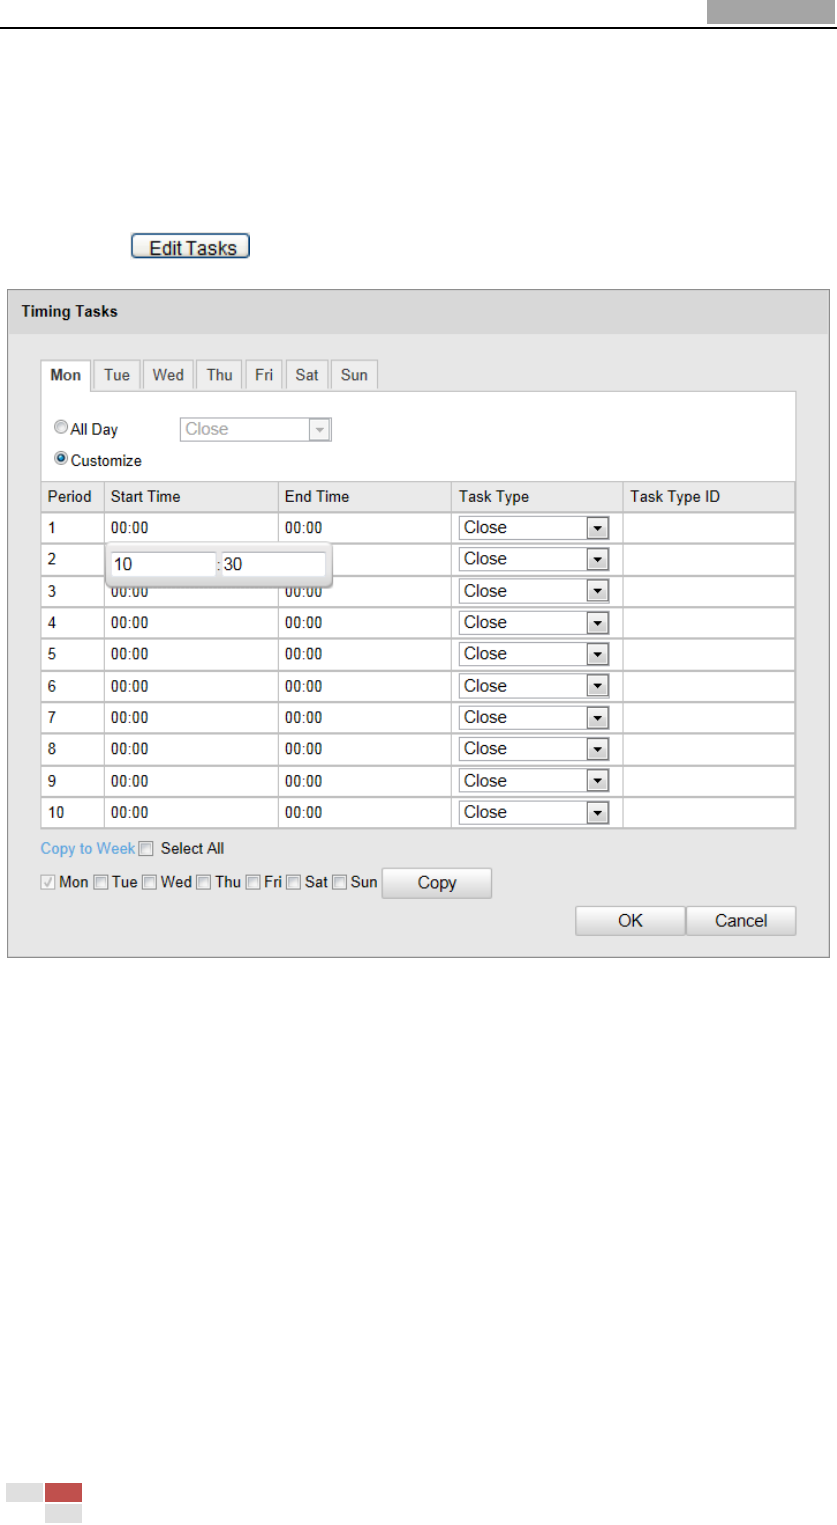Open Task Type dropdown for period 6
The width and height of the screenshot is (837, 1525).
(x=534, y=686)
